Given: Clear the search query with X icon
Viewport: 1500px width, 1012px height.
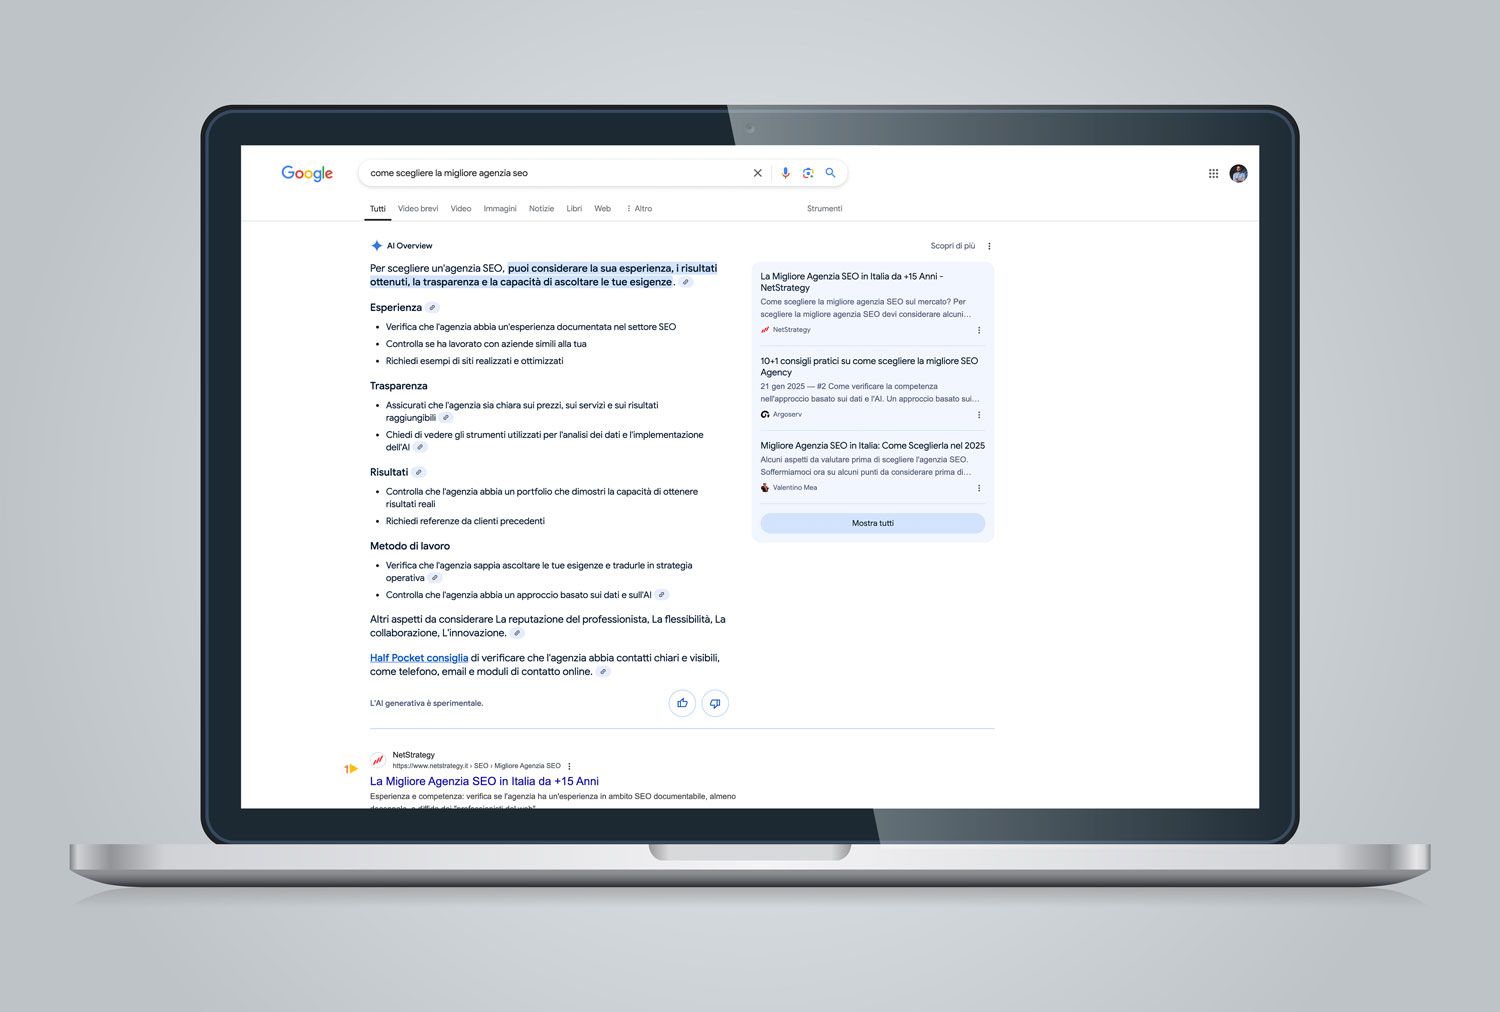Looking at the screenshot, I should (758, 173).
